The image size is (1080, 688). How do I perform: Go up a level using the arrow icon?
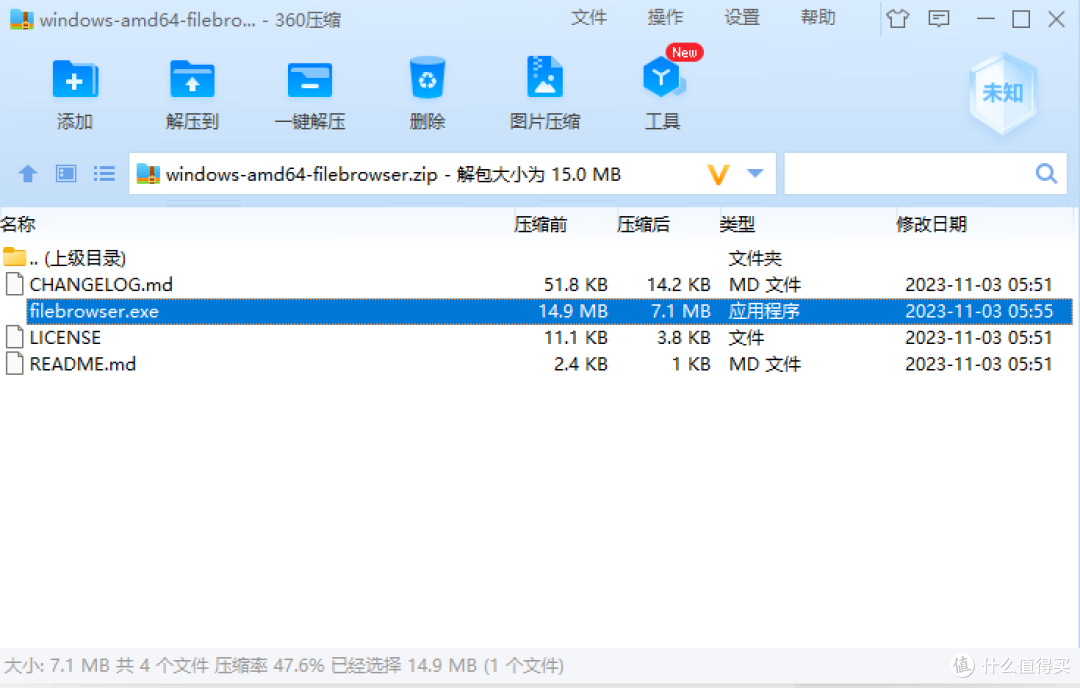(27, 173)
